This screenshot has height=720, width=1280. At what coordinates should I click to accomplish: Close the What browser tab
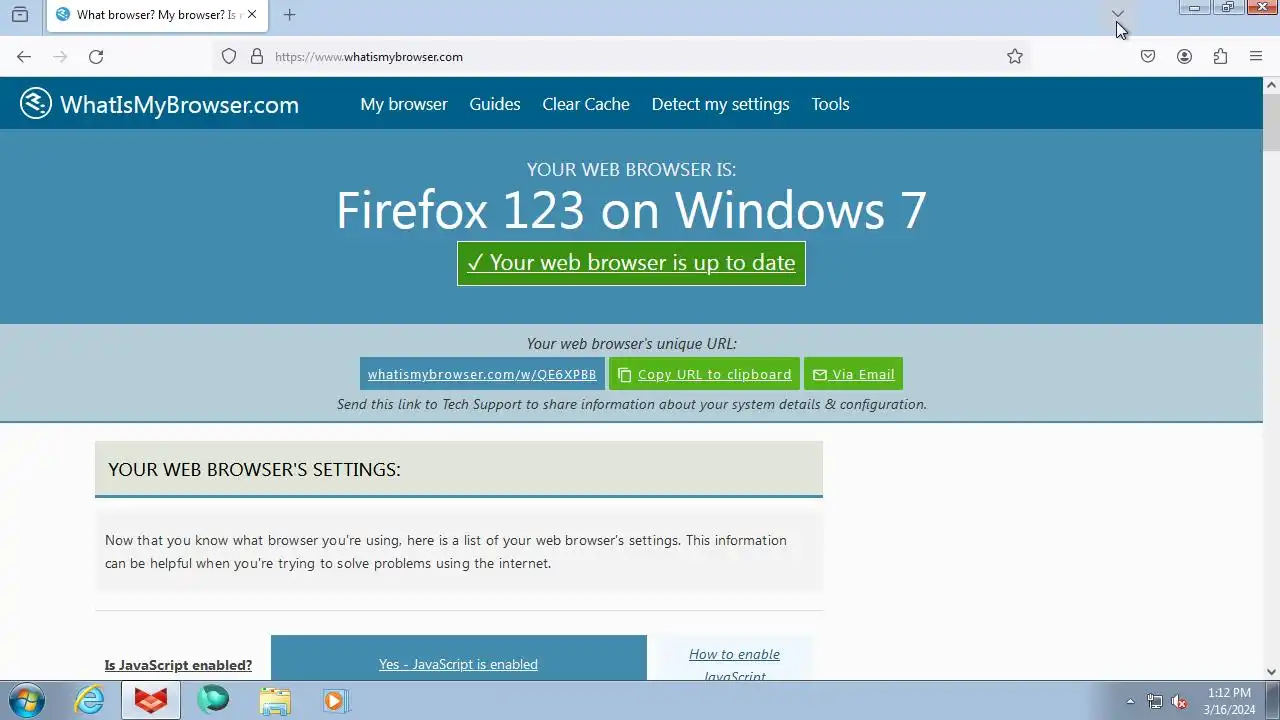click(252, 15)
